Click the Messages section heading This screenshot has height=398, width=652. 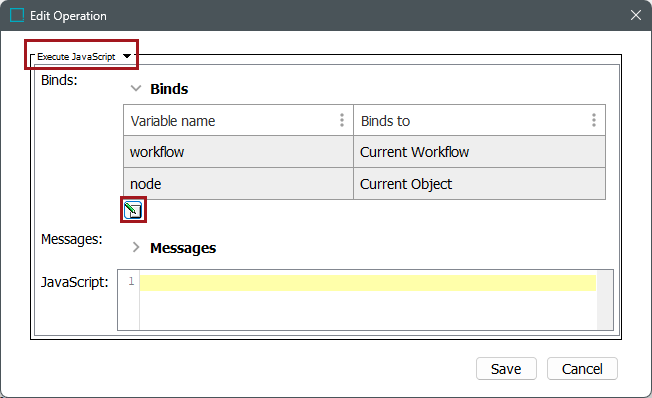(x=183, y=248)
